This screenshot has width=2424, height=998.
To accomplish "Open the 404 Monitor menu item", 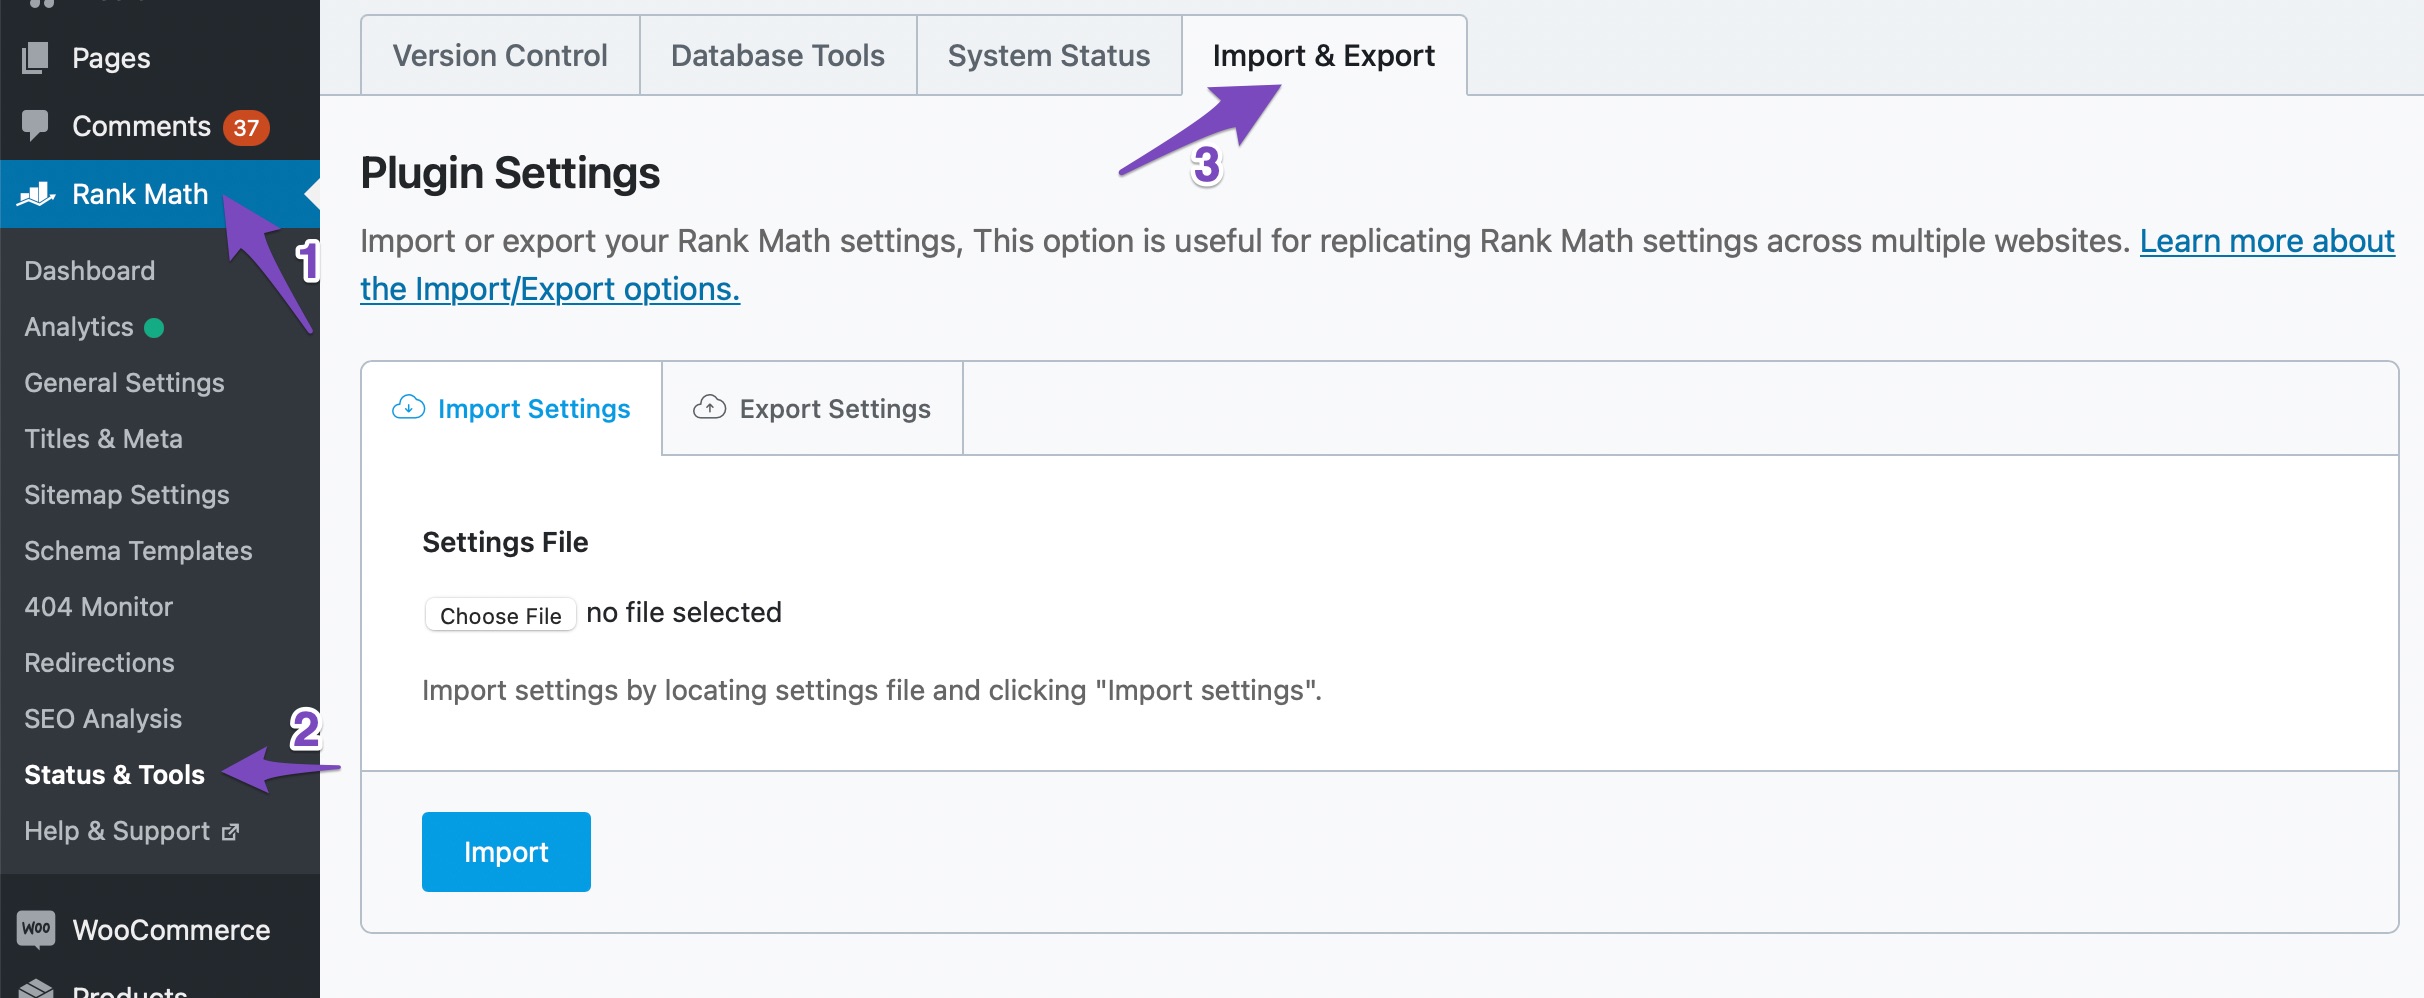I will 98,607.
